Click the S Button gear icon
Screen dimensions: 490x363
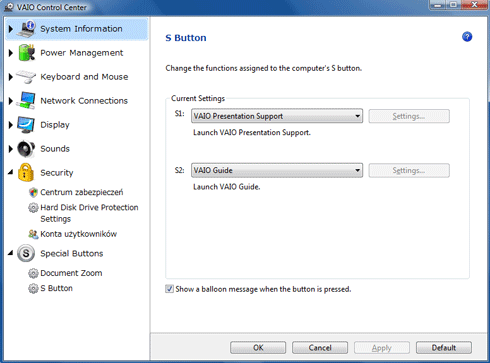33,288
